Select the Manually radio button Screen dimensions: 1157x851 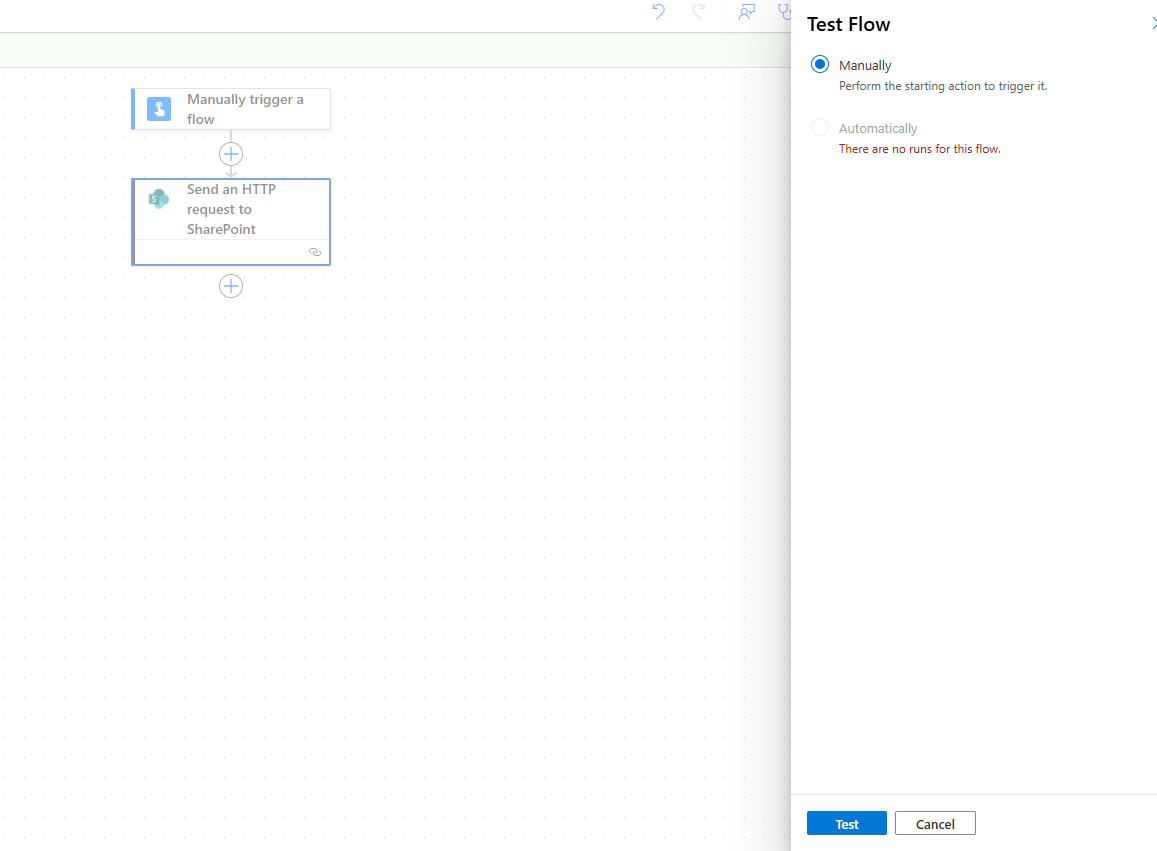point(820,65)
